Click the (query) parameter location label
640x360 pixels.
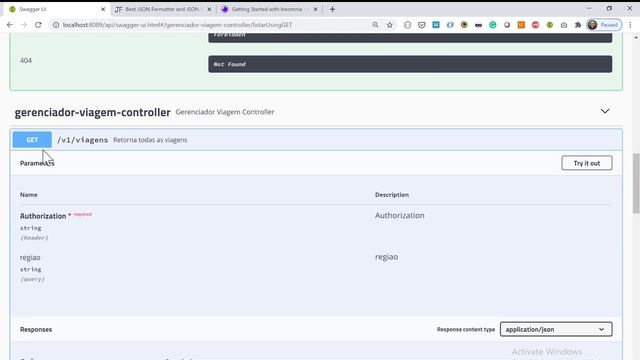(32, 280)
